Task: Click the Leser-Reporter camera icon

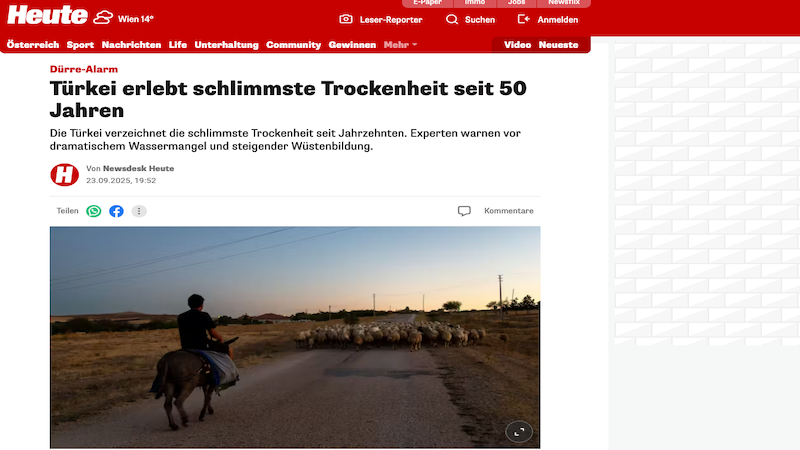Action: (x=346, y=19)
